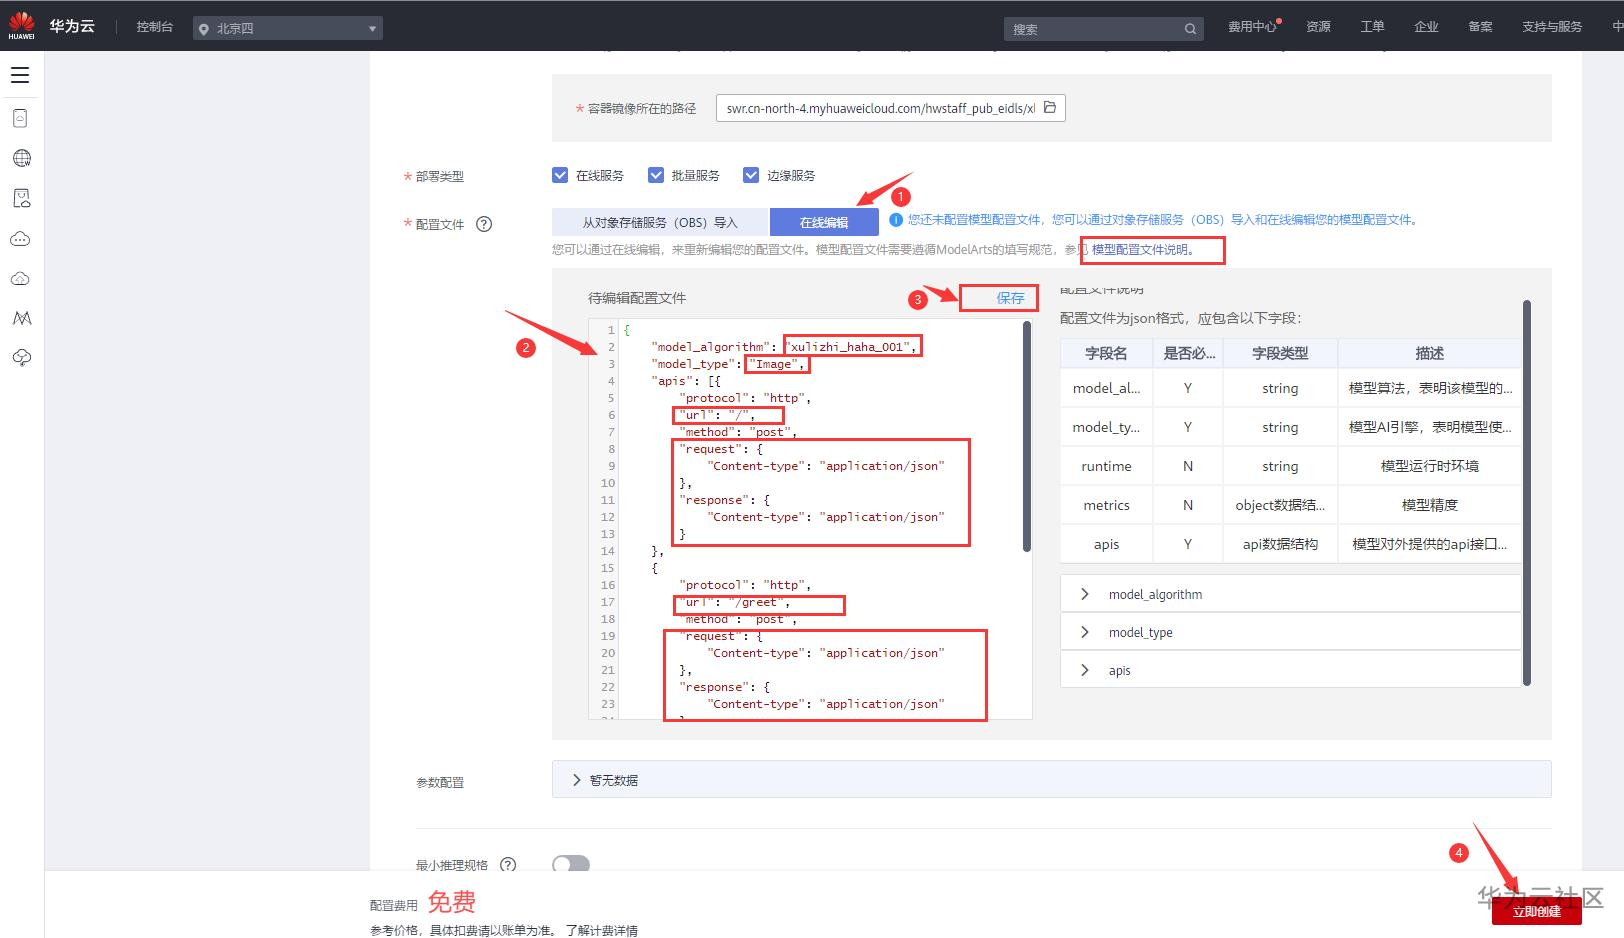The width and height of the screenshot is (1624, 938).
Task: Open the 支持与服务 menu
Action: pos(1552,27)
